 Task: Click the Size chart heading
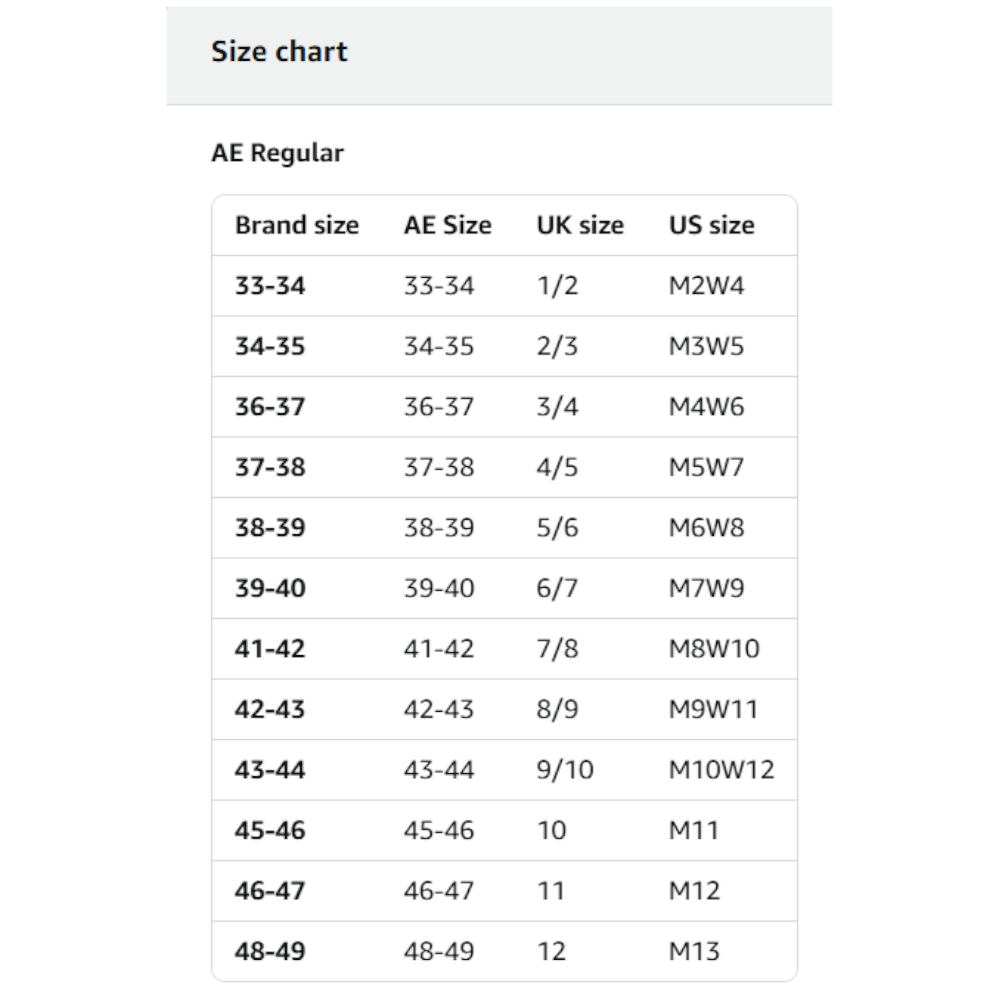(279, 52)
